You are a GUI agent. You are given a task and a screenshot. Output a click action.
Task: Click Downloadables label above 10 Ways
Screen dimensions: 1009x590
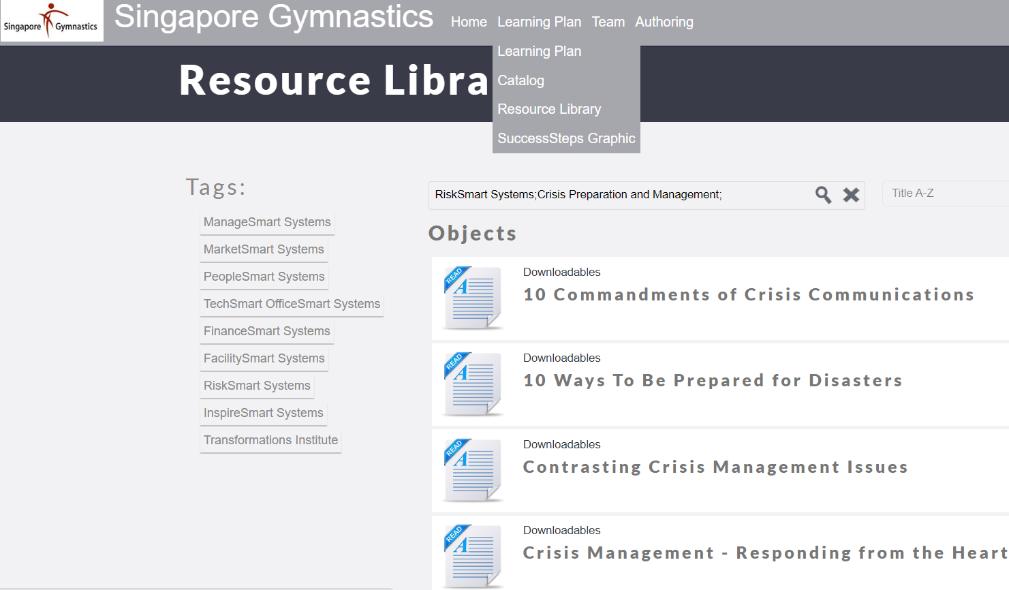click(561, 358)
